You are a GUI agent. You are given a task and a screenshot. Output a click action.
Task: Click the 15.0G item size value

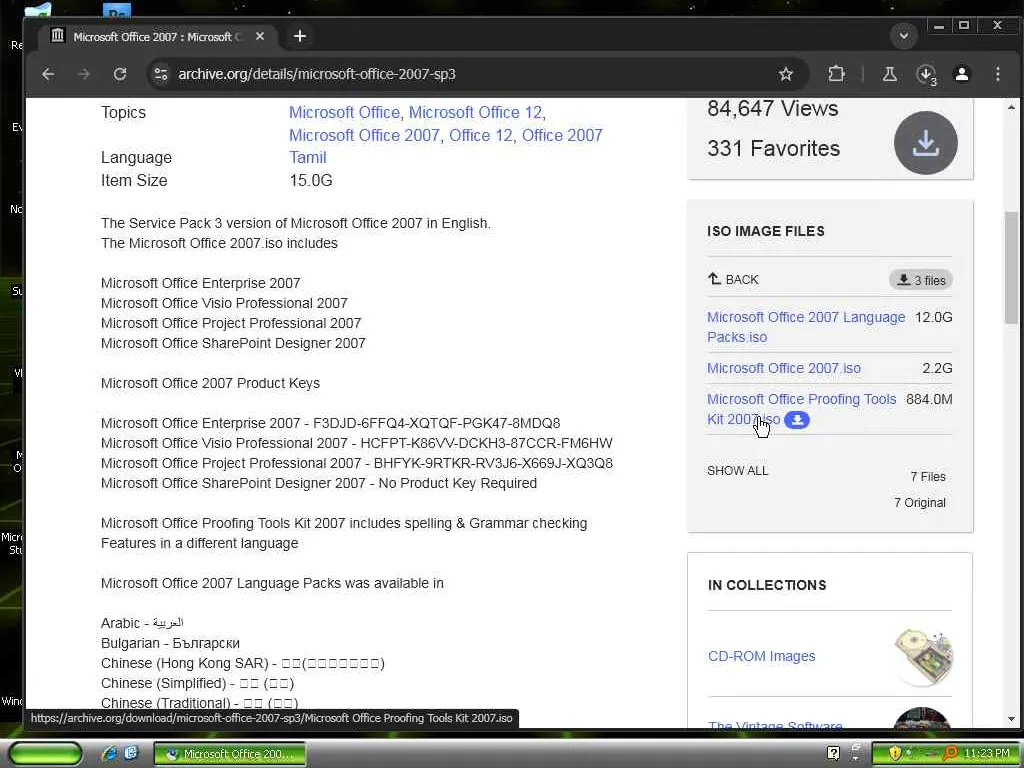311,180
